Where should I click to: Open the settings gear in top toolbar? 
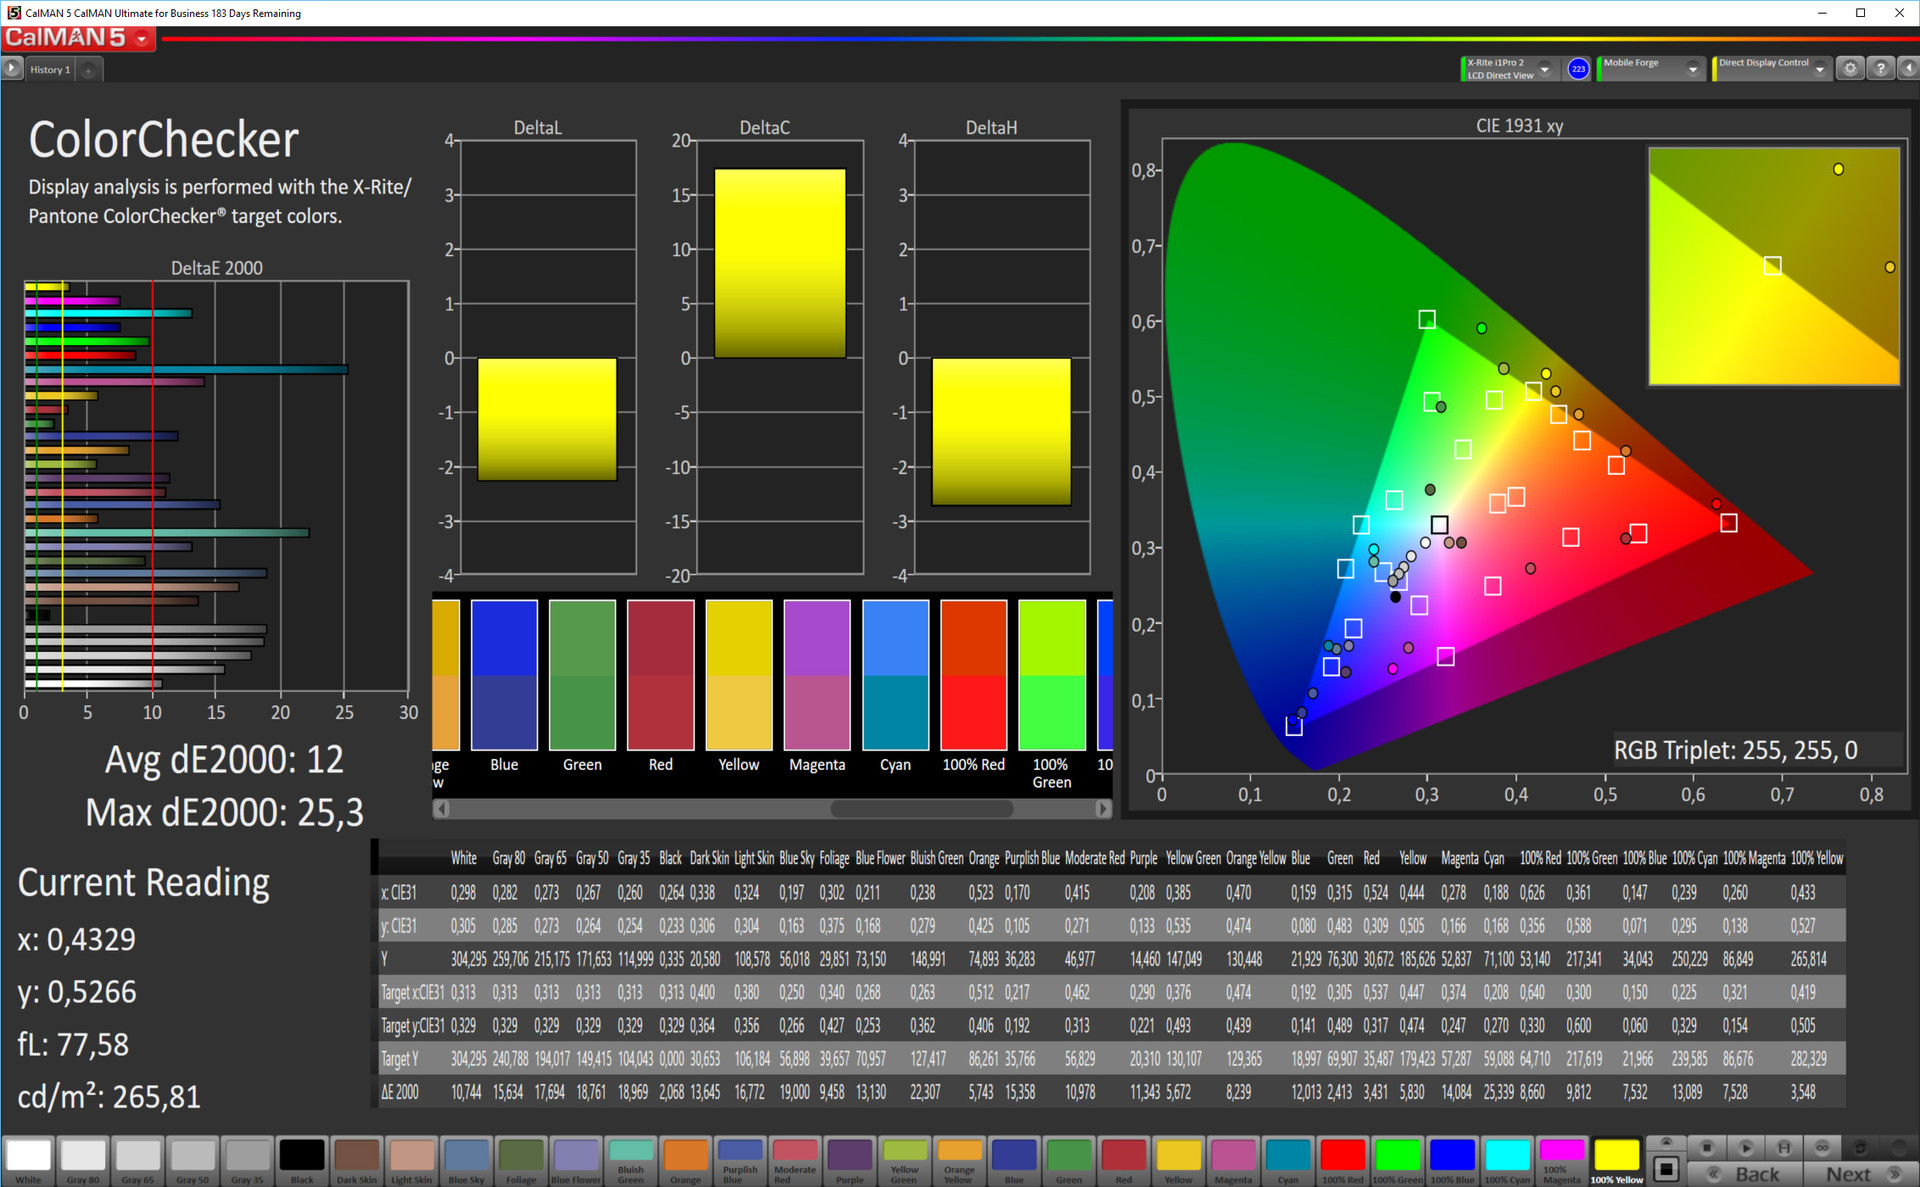[1850, 68]
